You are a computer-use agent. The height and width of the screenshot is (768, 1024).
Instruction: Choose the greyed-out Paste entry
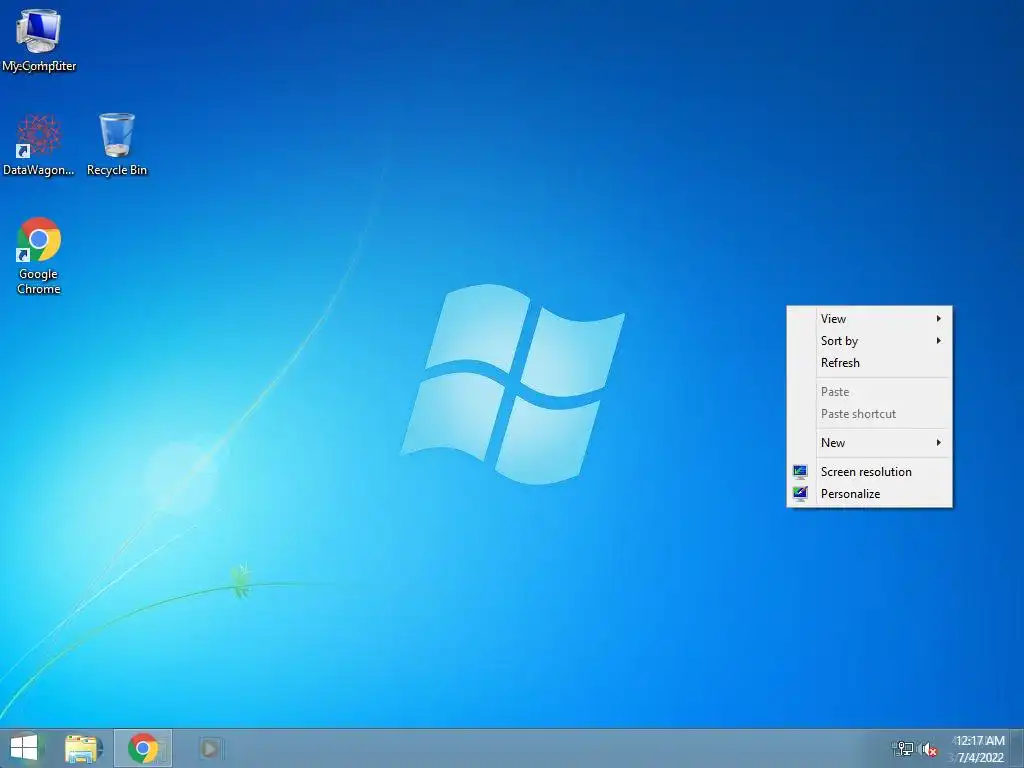869,392
